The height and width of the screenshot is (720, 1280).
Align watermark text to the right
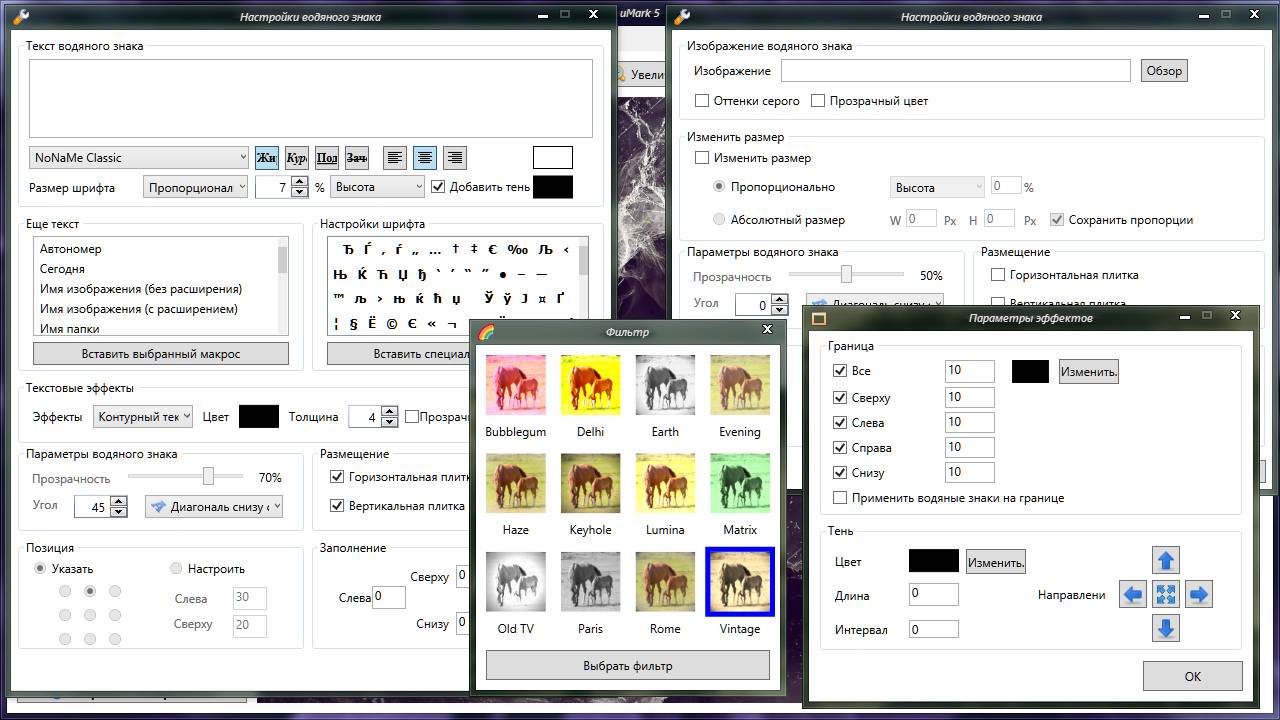tap(455, 158)
